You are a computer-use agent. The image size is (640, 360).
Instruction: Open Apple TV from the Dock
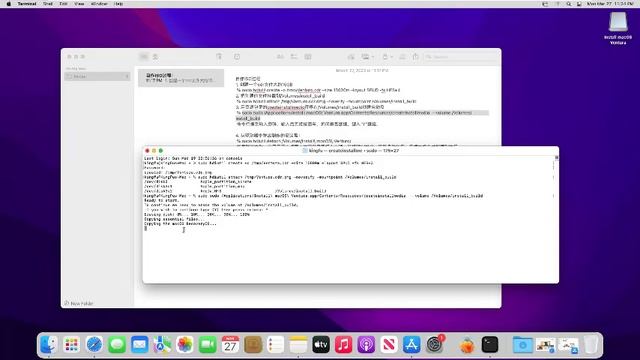pos(321,345)
